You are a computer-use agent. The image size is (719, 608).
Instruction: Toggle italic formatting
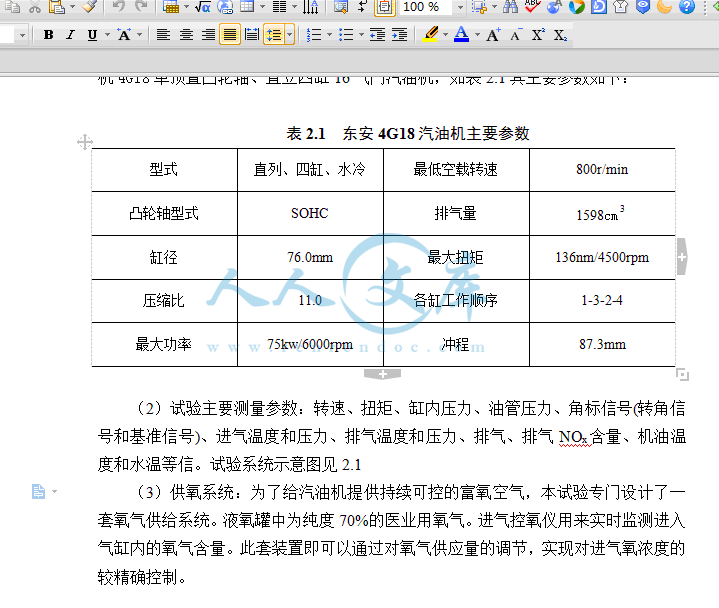pyautogui.click(x=70, y=35)
